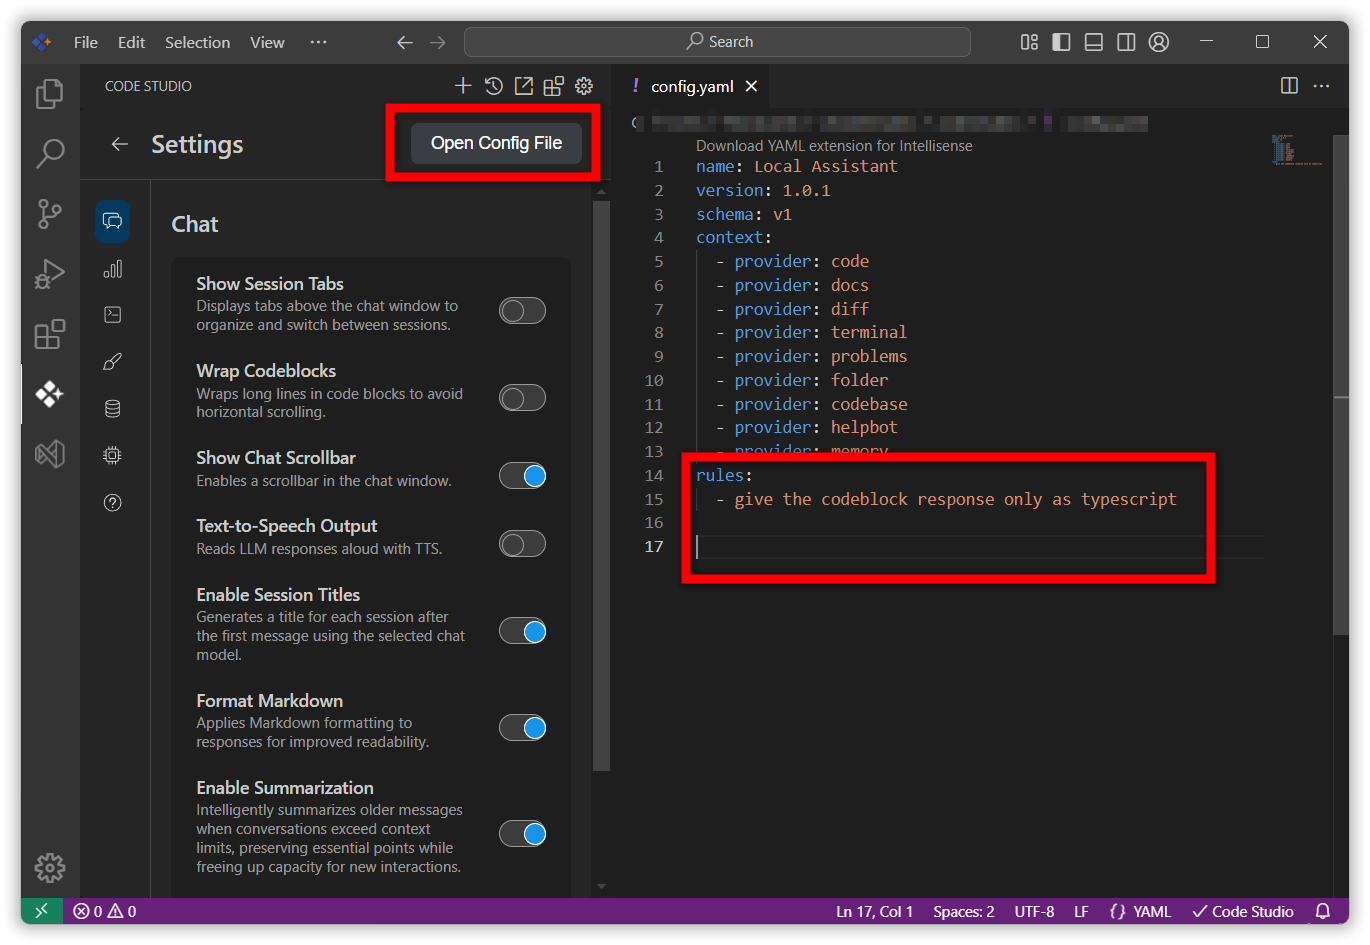1370x945 pixels.
Task: Turn on Wrap Codeblocks
Action: [522, 398]
